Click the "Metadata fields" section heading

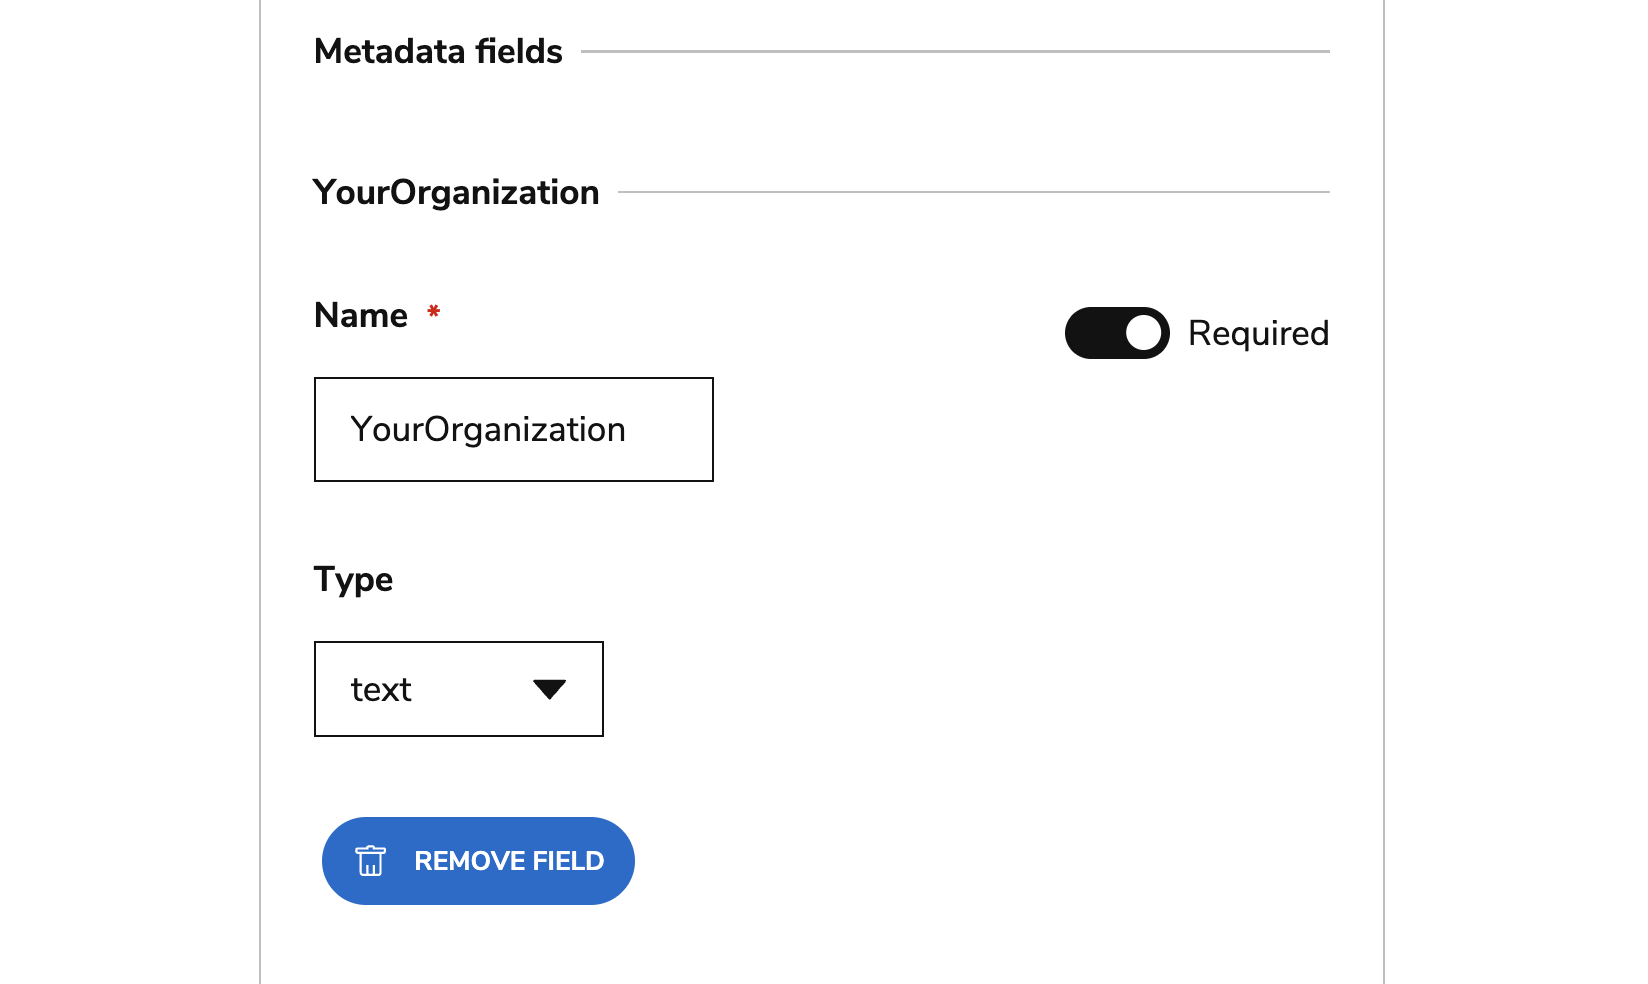pos(438,51)
